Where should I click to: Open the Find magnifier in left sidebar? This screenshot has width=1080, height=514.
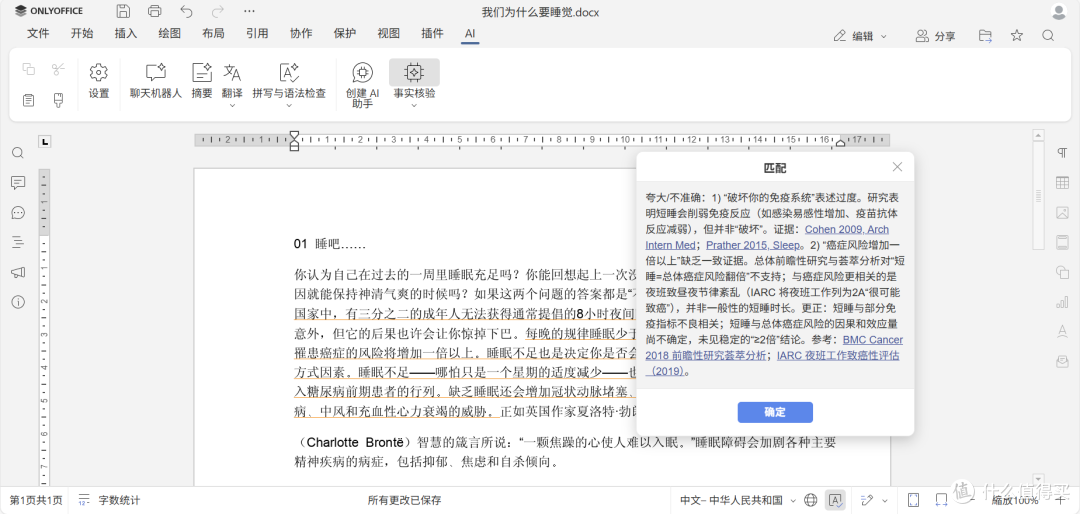click(x=18, y=153)
